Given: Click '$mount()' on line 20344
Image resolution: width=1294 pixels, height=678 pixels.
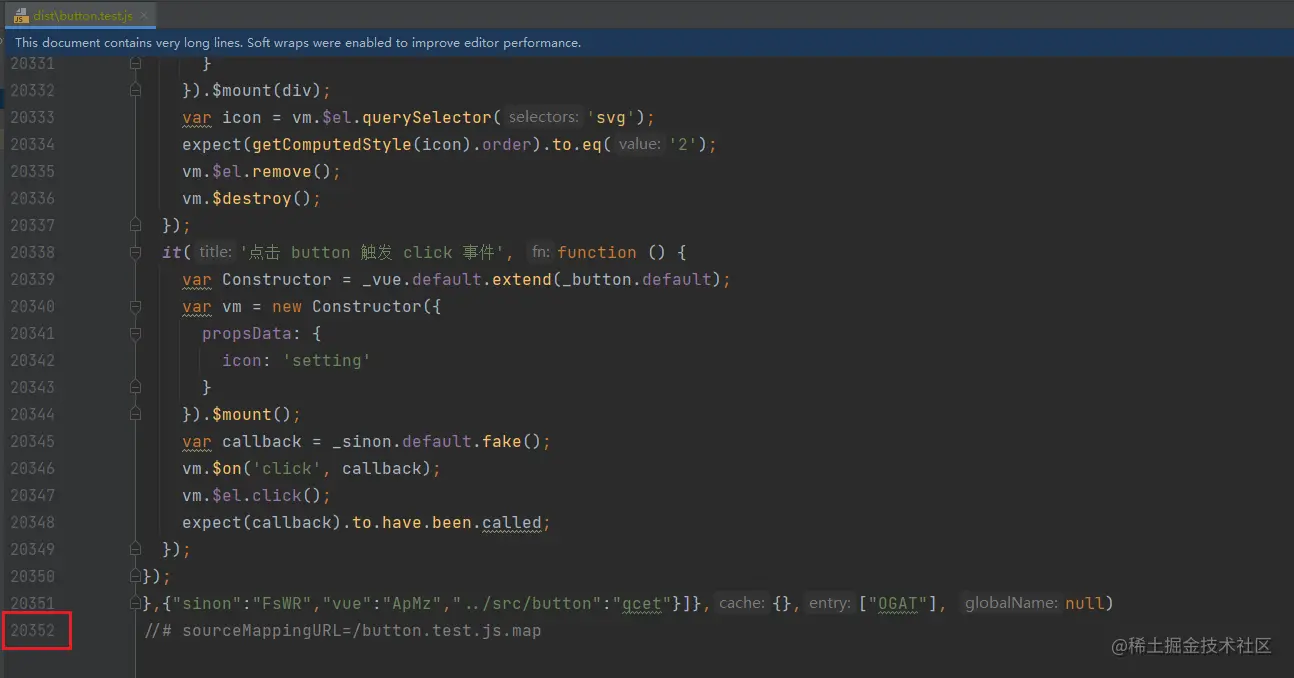Looking at the screenshot, I should [x=251, y=414].
